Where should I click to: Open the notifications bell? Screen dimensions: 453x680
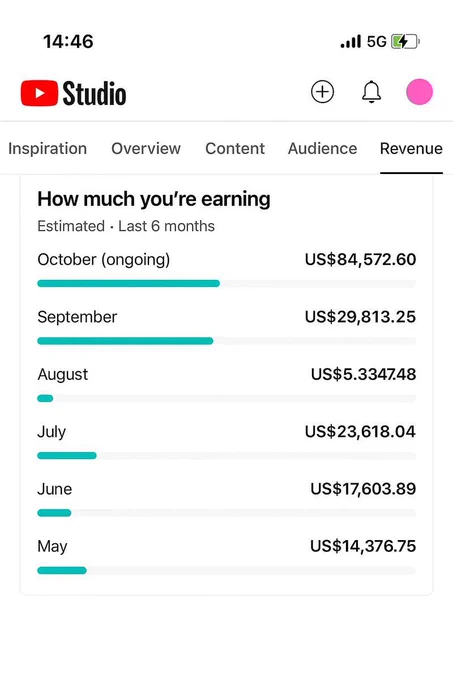point(372,92)
